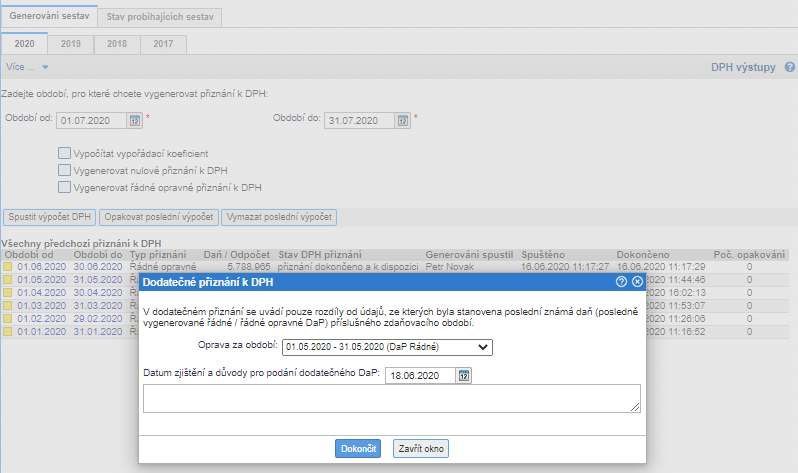Click help icon next to DPH výstupy
Screen dimensions: 798x473
point(789,67)
